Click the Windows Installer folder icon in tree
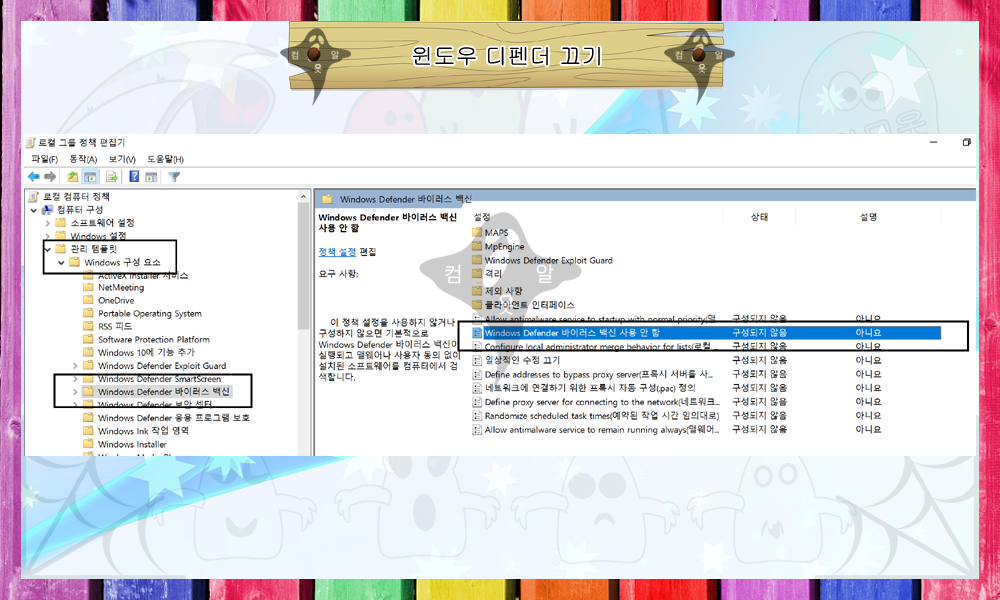The width and height of the screenshot is (1000, 600). coord(88,444)
